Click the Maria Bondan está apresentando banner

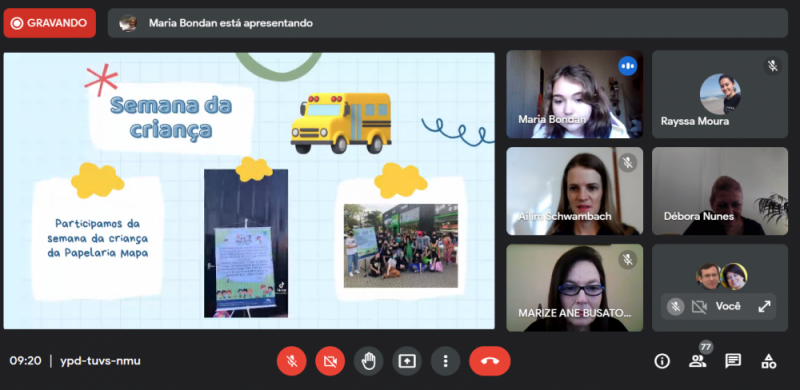tap(447, 23)
